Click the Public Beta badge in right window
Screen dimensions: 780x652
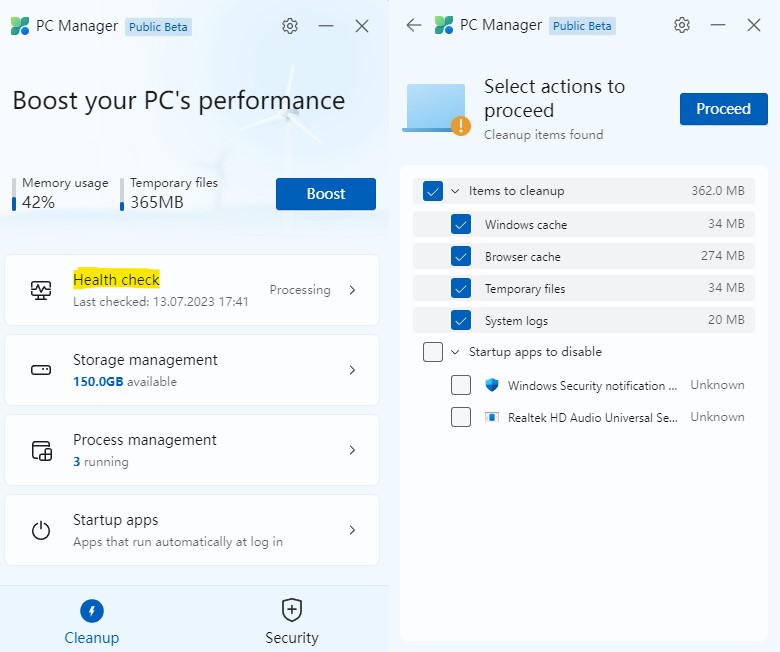[x=582, y=26]
